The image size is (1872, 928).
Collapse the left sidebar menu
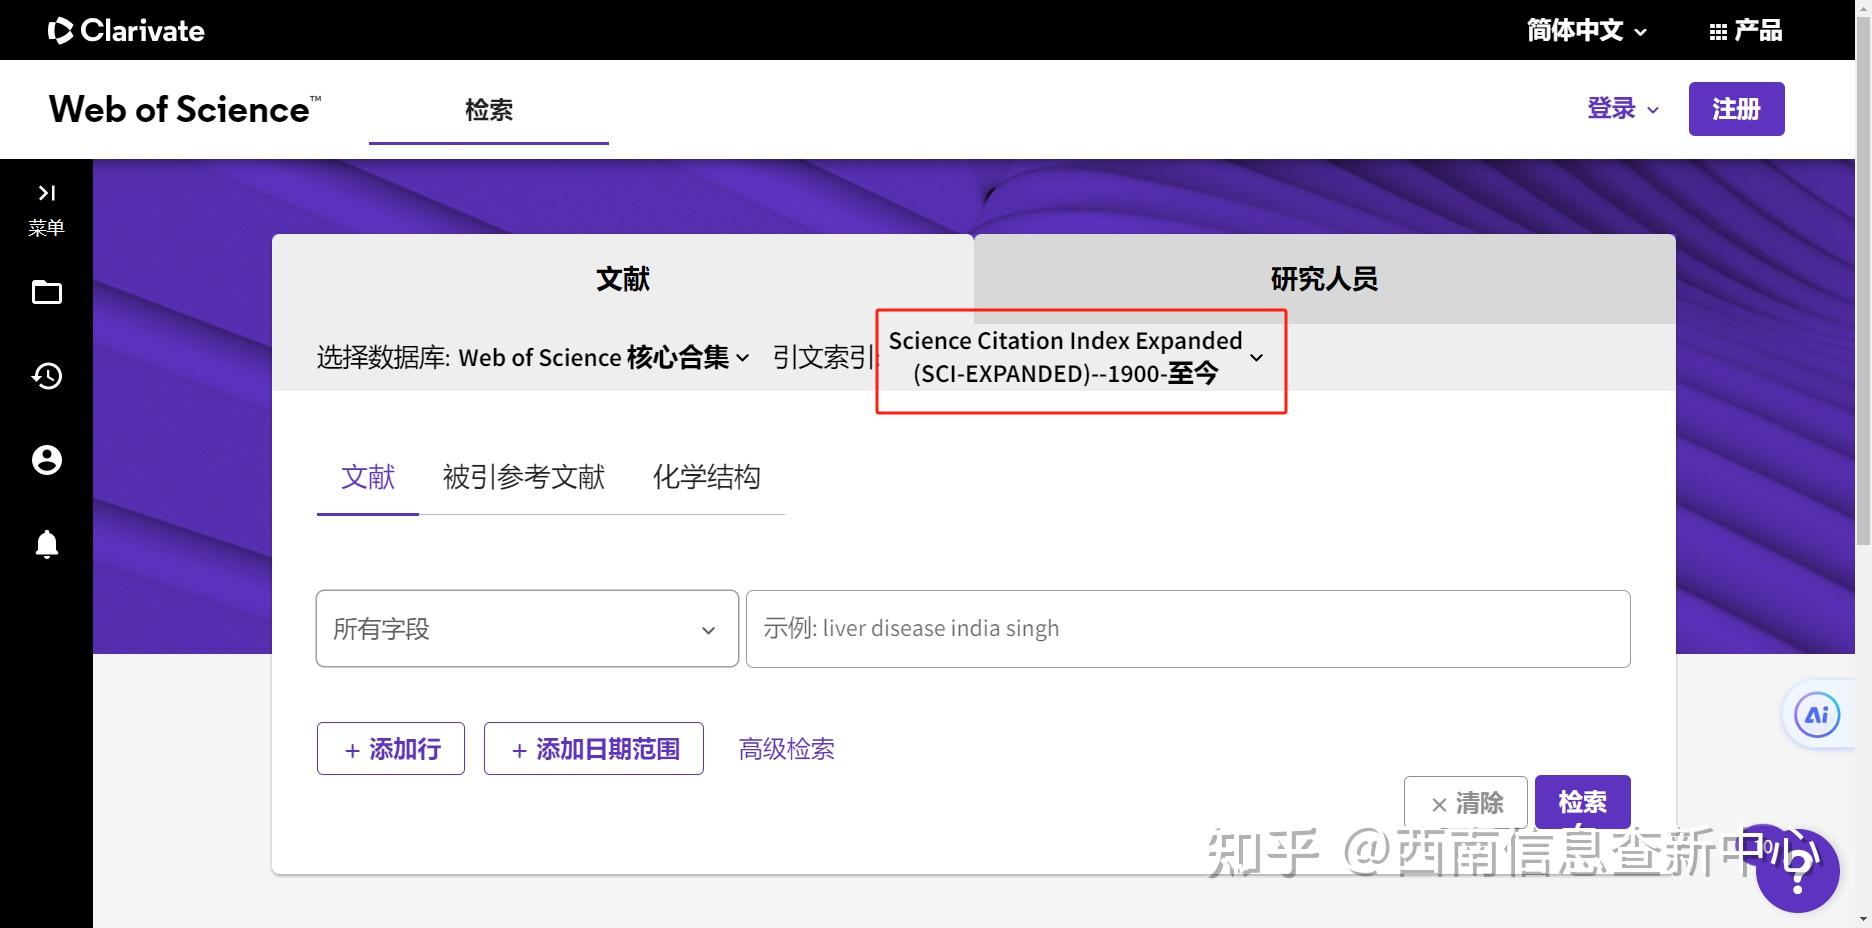pos(45,192)
